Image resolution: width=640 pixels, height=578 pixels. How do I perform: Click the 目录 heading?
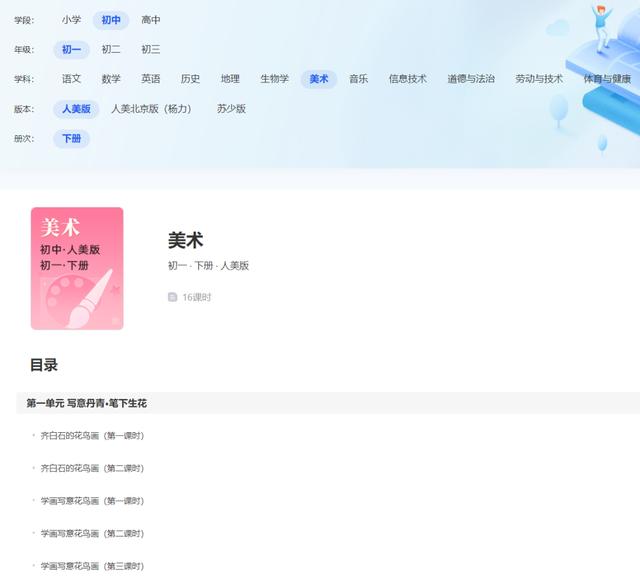click(44, 365)
